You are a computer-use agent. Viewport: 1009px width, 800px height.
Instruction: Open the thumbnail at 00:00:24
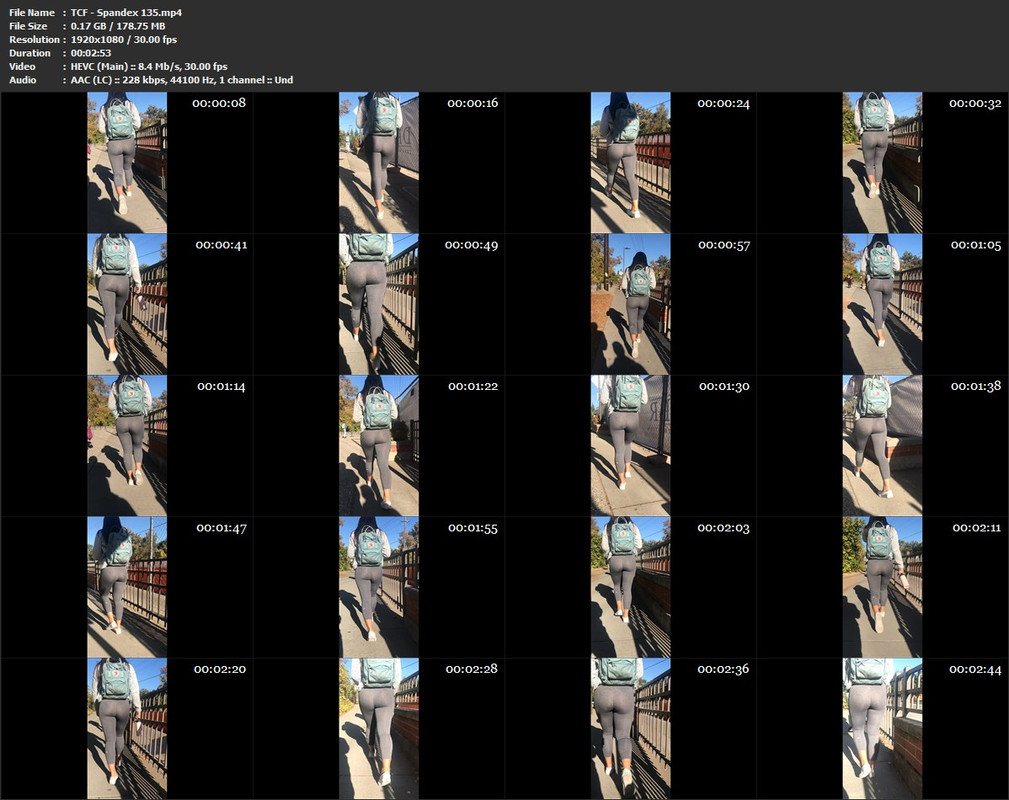(630, 163)
